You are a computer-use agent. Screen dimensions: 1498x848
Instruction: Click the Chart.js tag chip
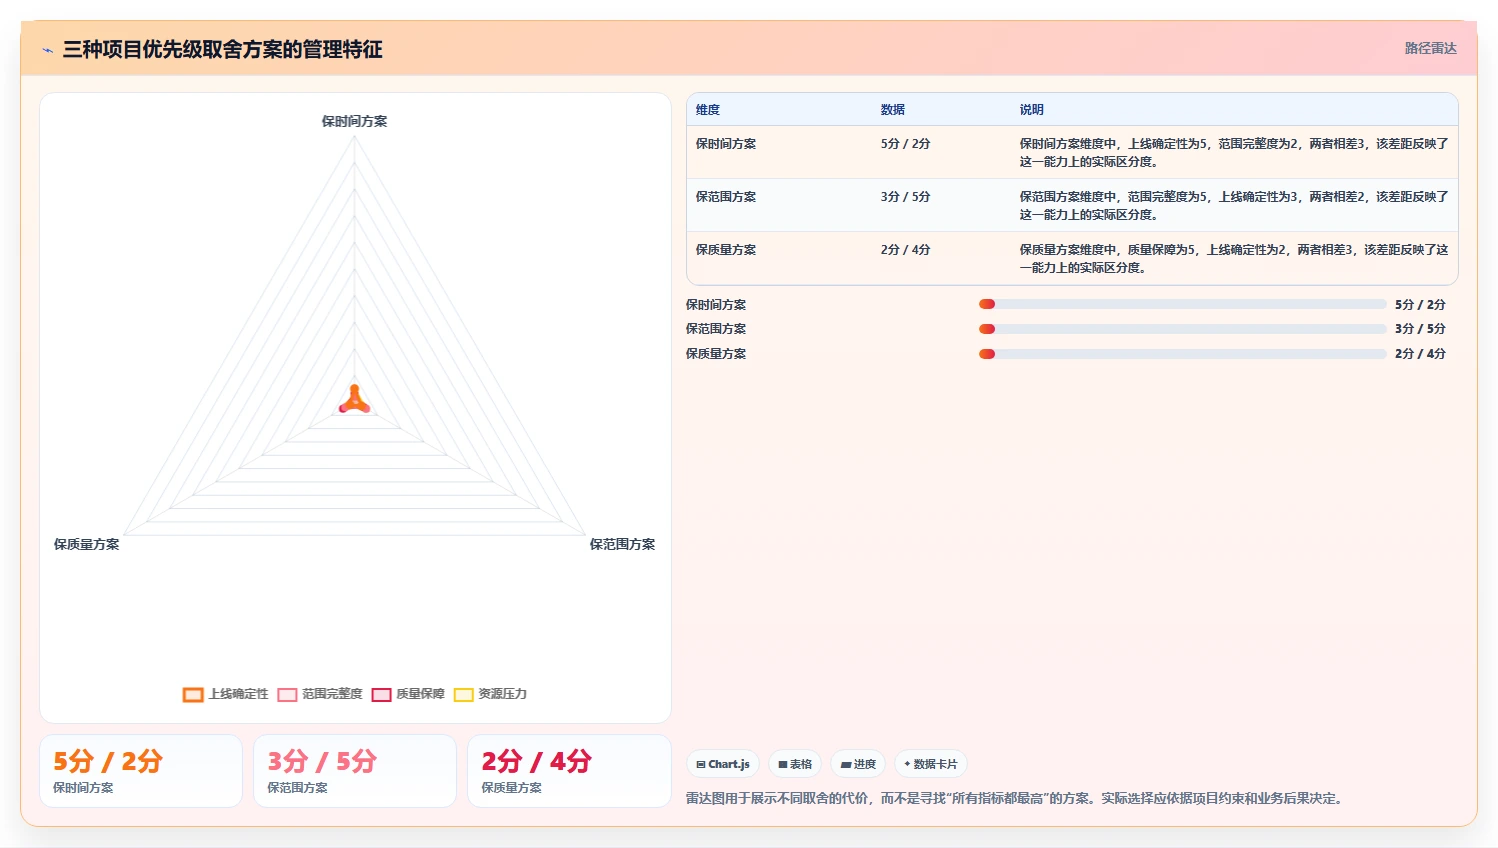pos(723,764)
